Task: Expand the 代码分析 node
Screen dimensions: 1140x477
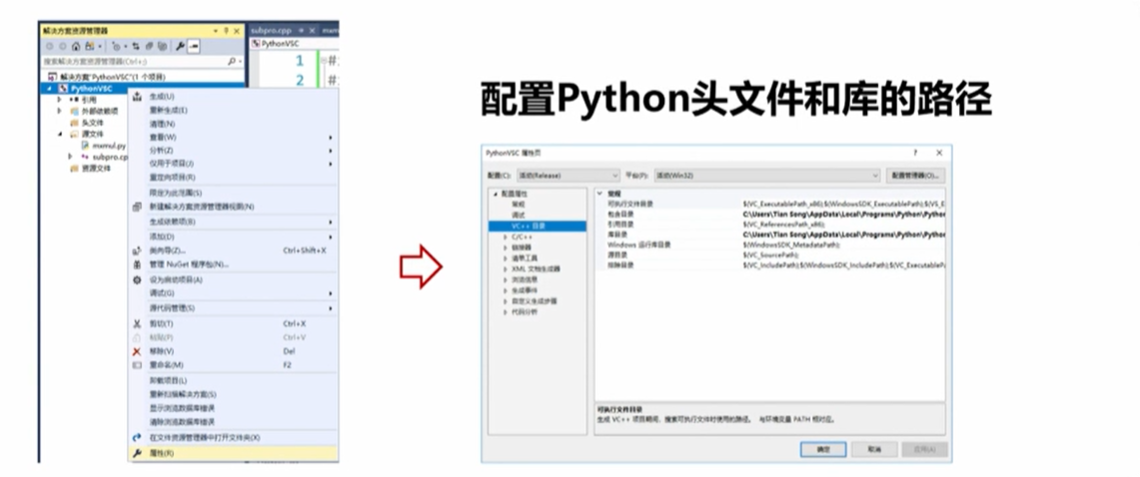Action: coord(506,311)
